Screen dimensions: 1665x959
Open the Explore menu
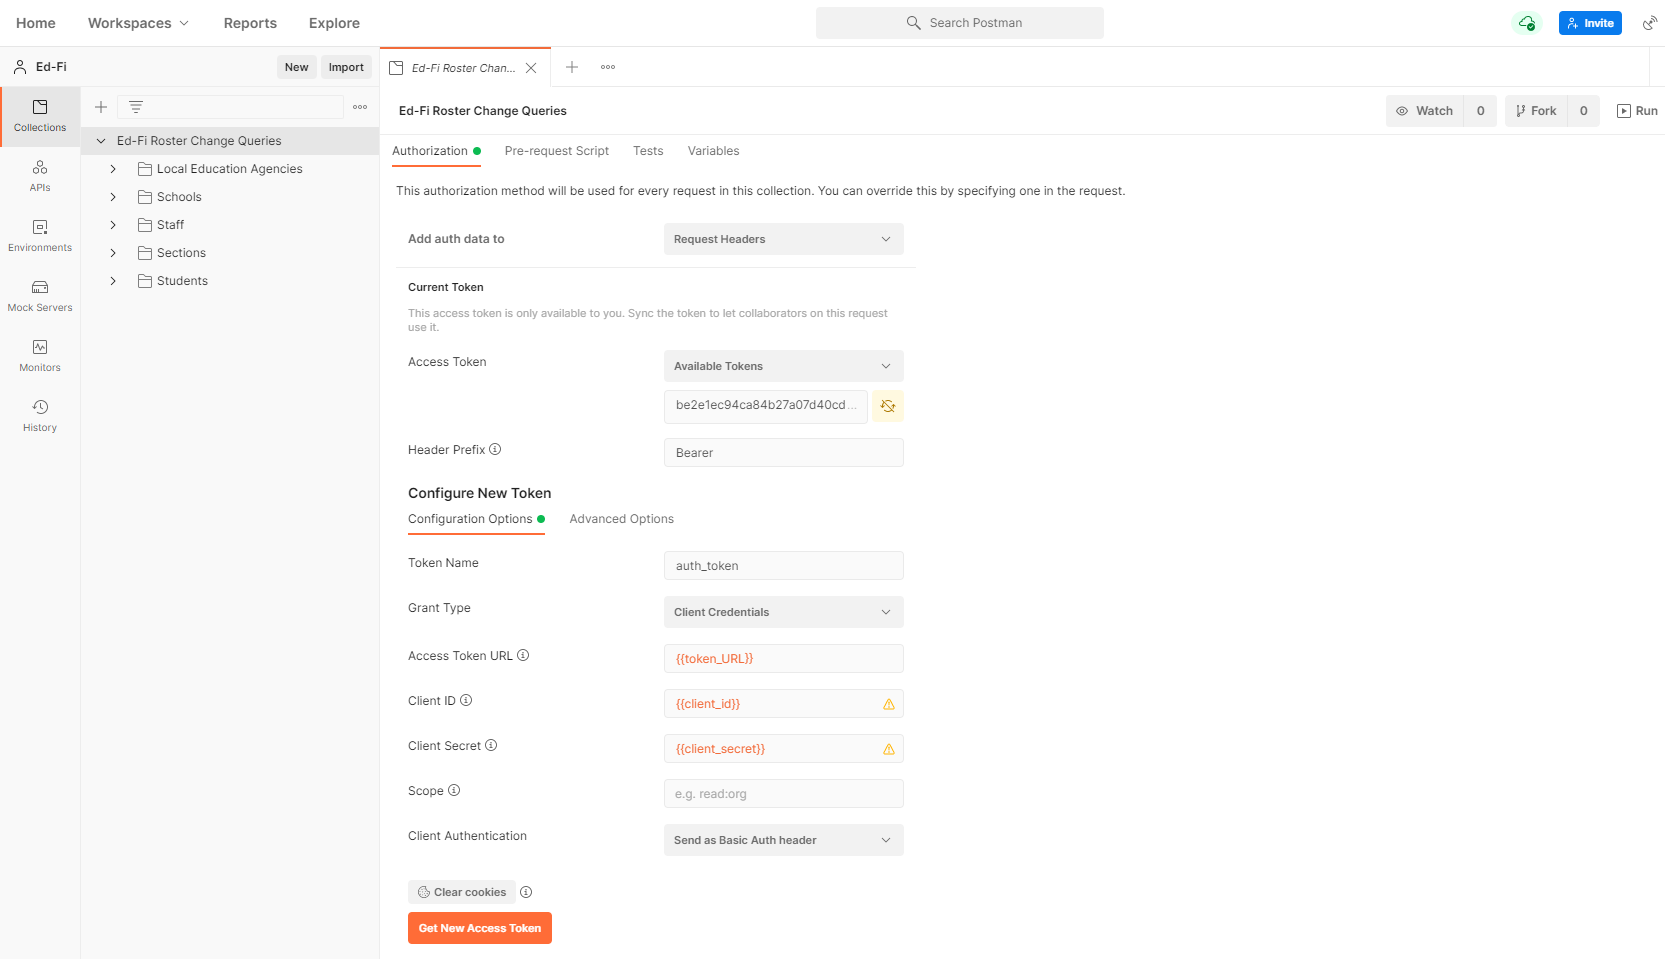pos(334,23)
